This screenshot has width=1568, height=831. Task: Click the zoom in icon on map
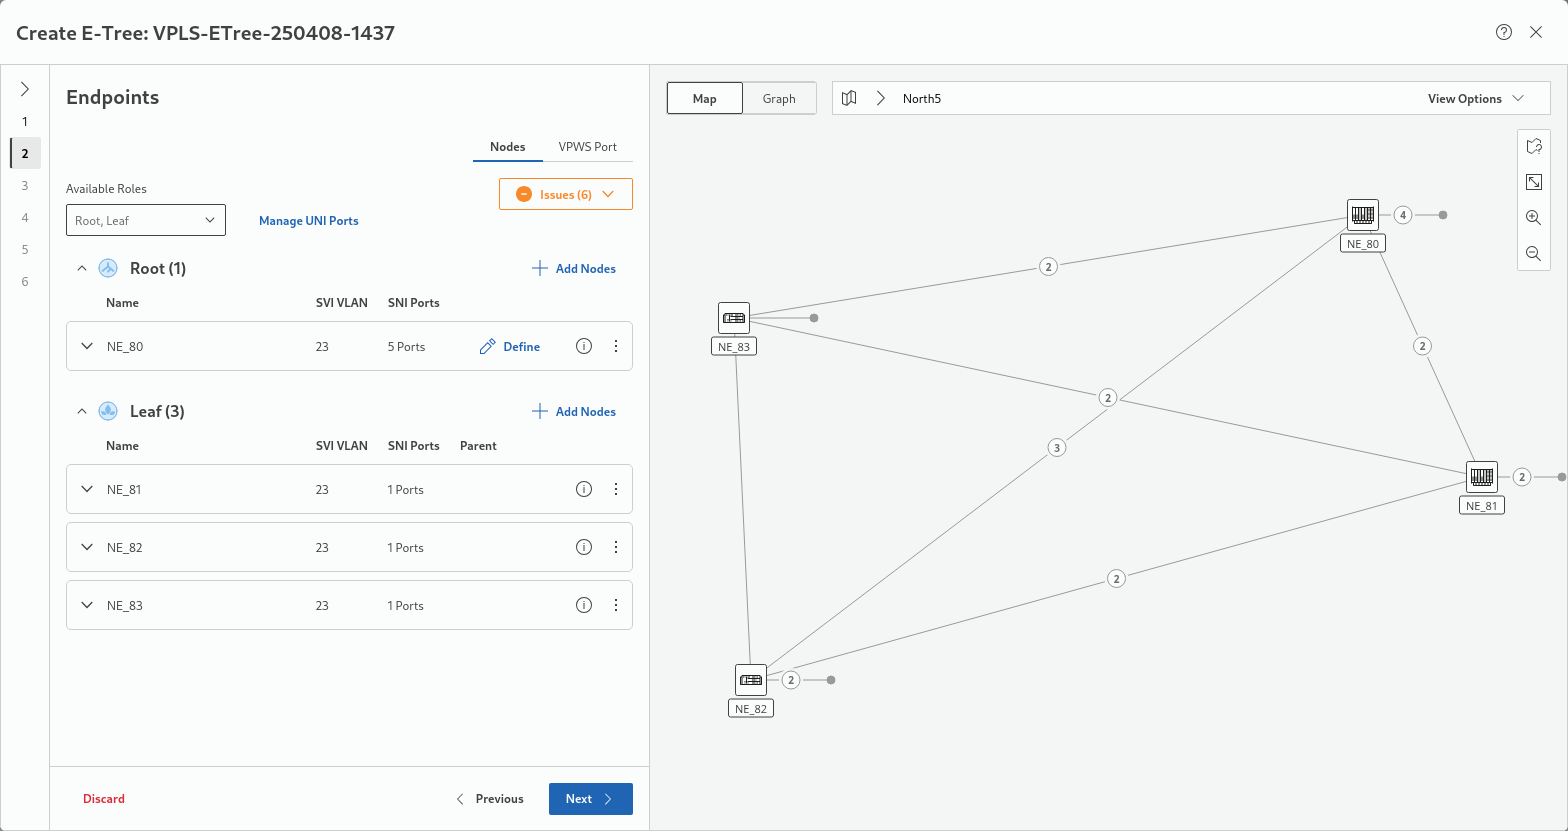tap(1533, 218)
